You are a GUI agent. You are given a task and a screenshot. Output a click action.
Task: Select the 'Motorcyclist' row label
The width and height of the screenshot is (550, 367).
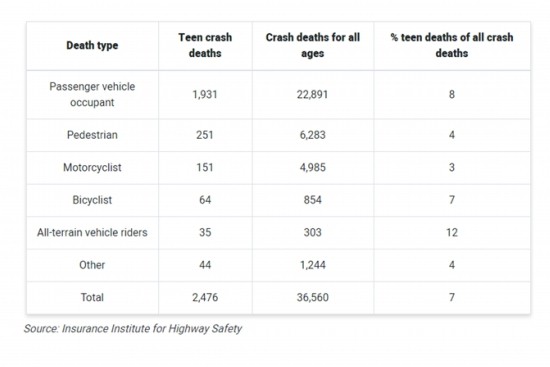click(92, 167)
